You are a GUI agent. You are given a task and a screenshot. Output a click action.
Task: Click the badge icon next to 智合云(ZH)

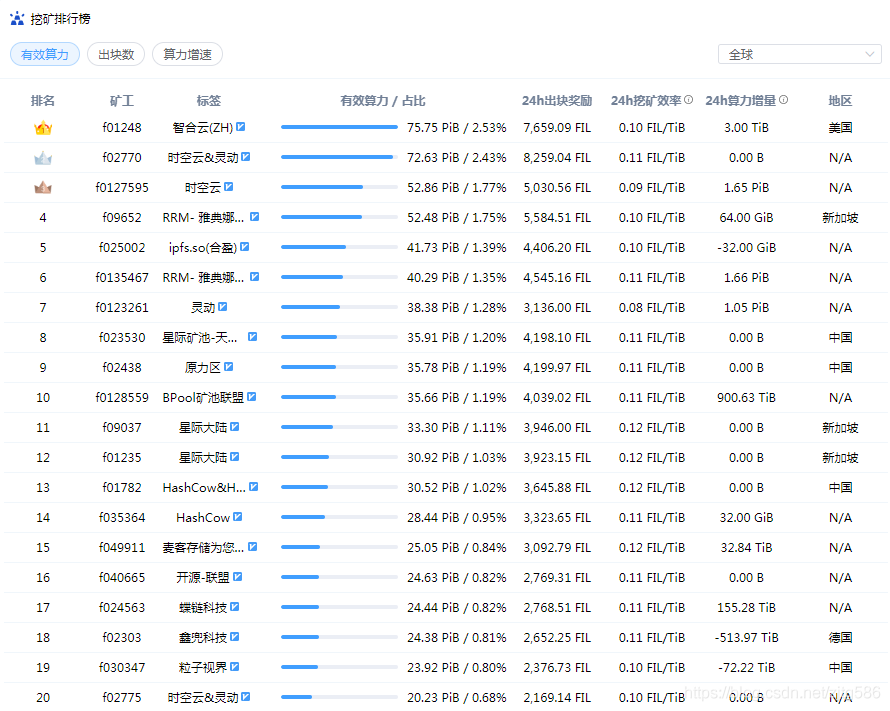point(241,127)
